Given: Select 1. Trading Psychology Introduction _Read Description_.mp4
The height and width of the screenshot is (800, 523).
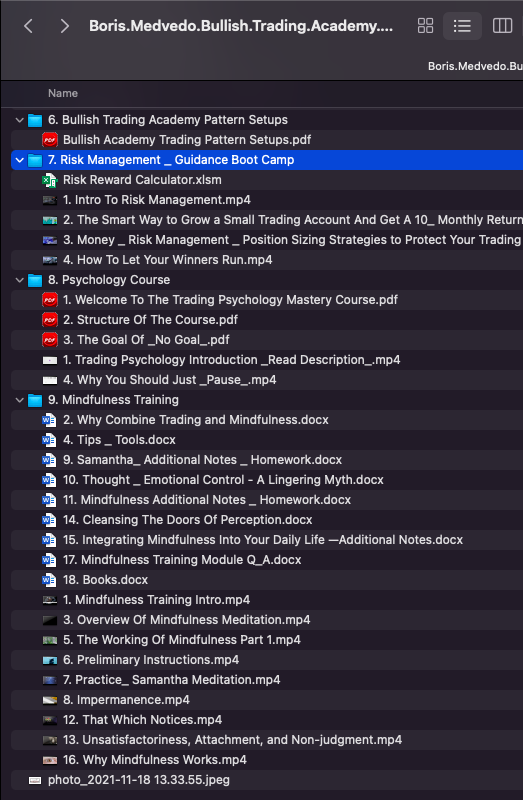Looking at the screenshot, I should pyautogui.click(x=231, y=360).
